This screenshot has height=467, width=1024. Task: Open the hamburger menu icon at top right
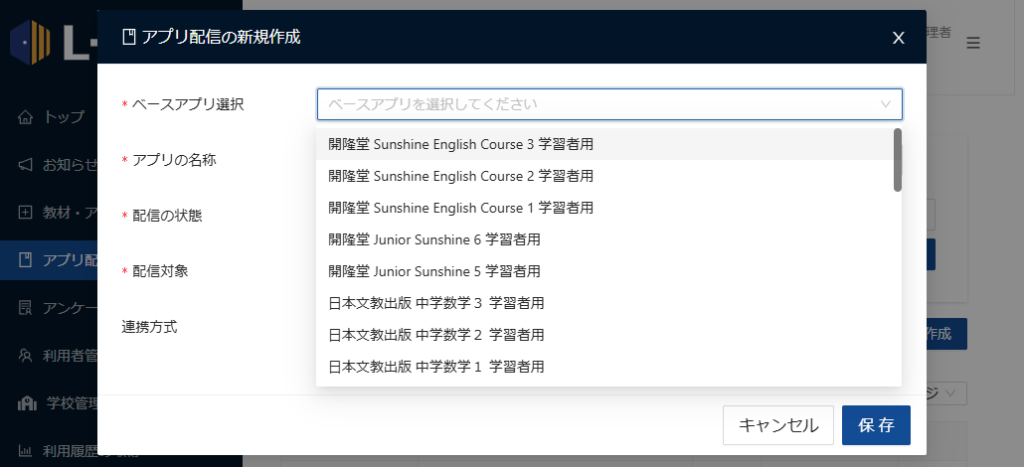[973, 43]
